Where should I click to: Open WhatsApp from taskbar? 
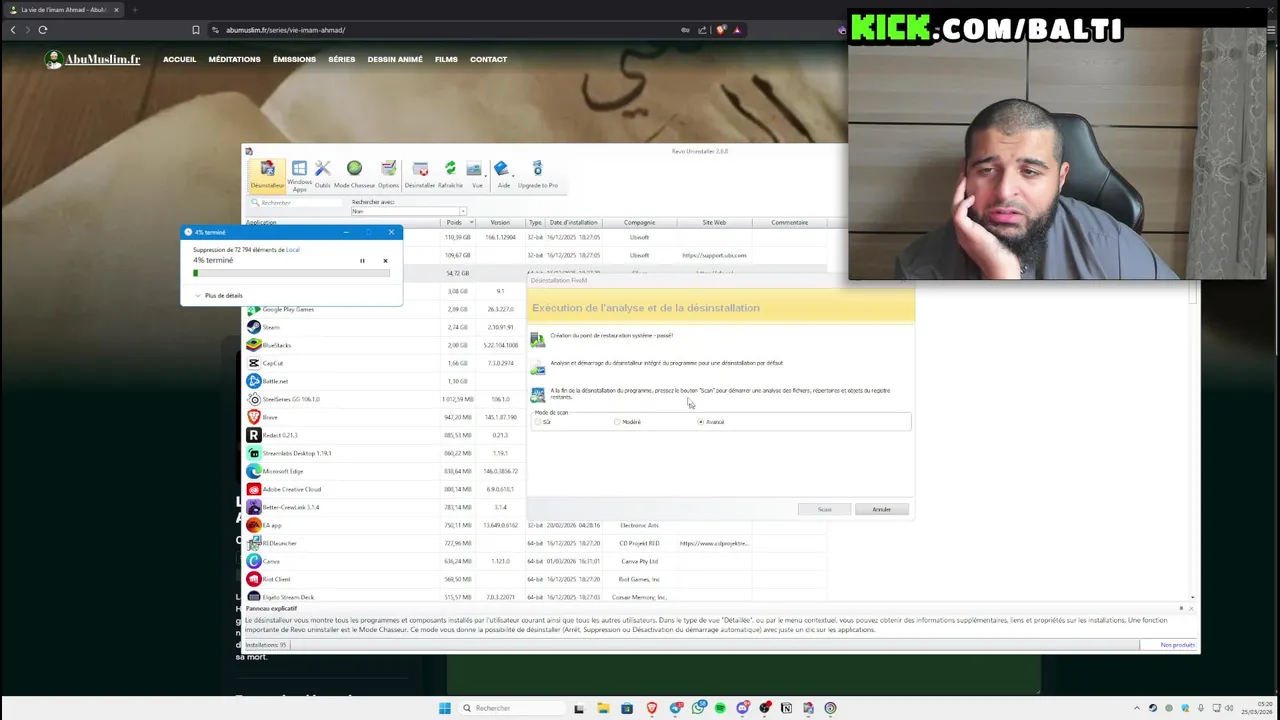click(x=698, y=708)
